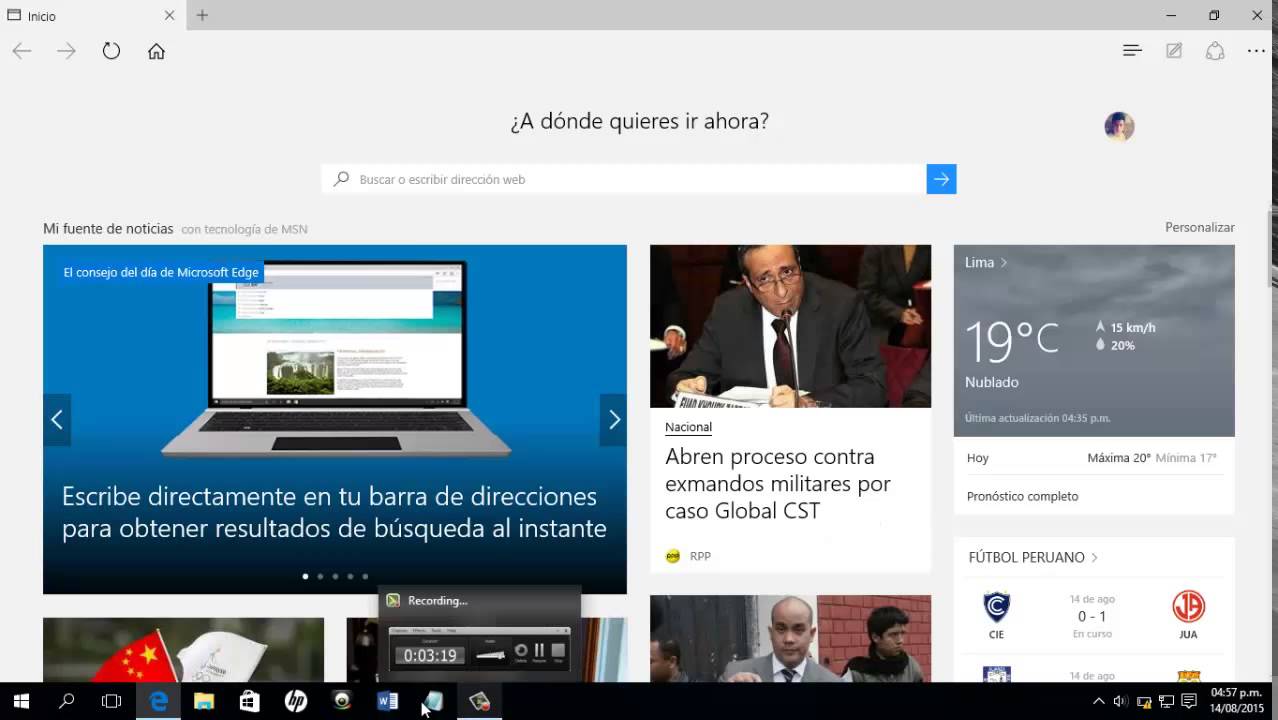Click the 19°C temperature reading
The width and height of the screenshot is (1278, 720).
click(x=1011, y=340)
